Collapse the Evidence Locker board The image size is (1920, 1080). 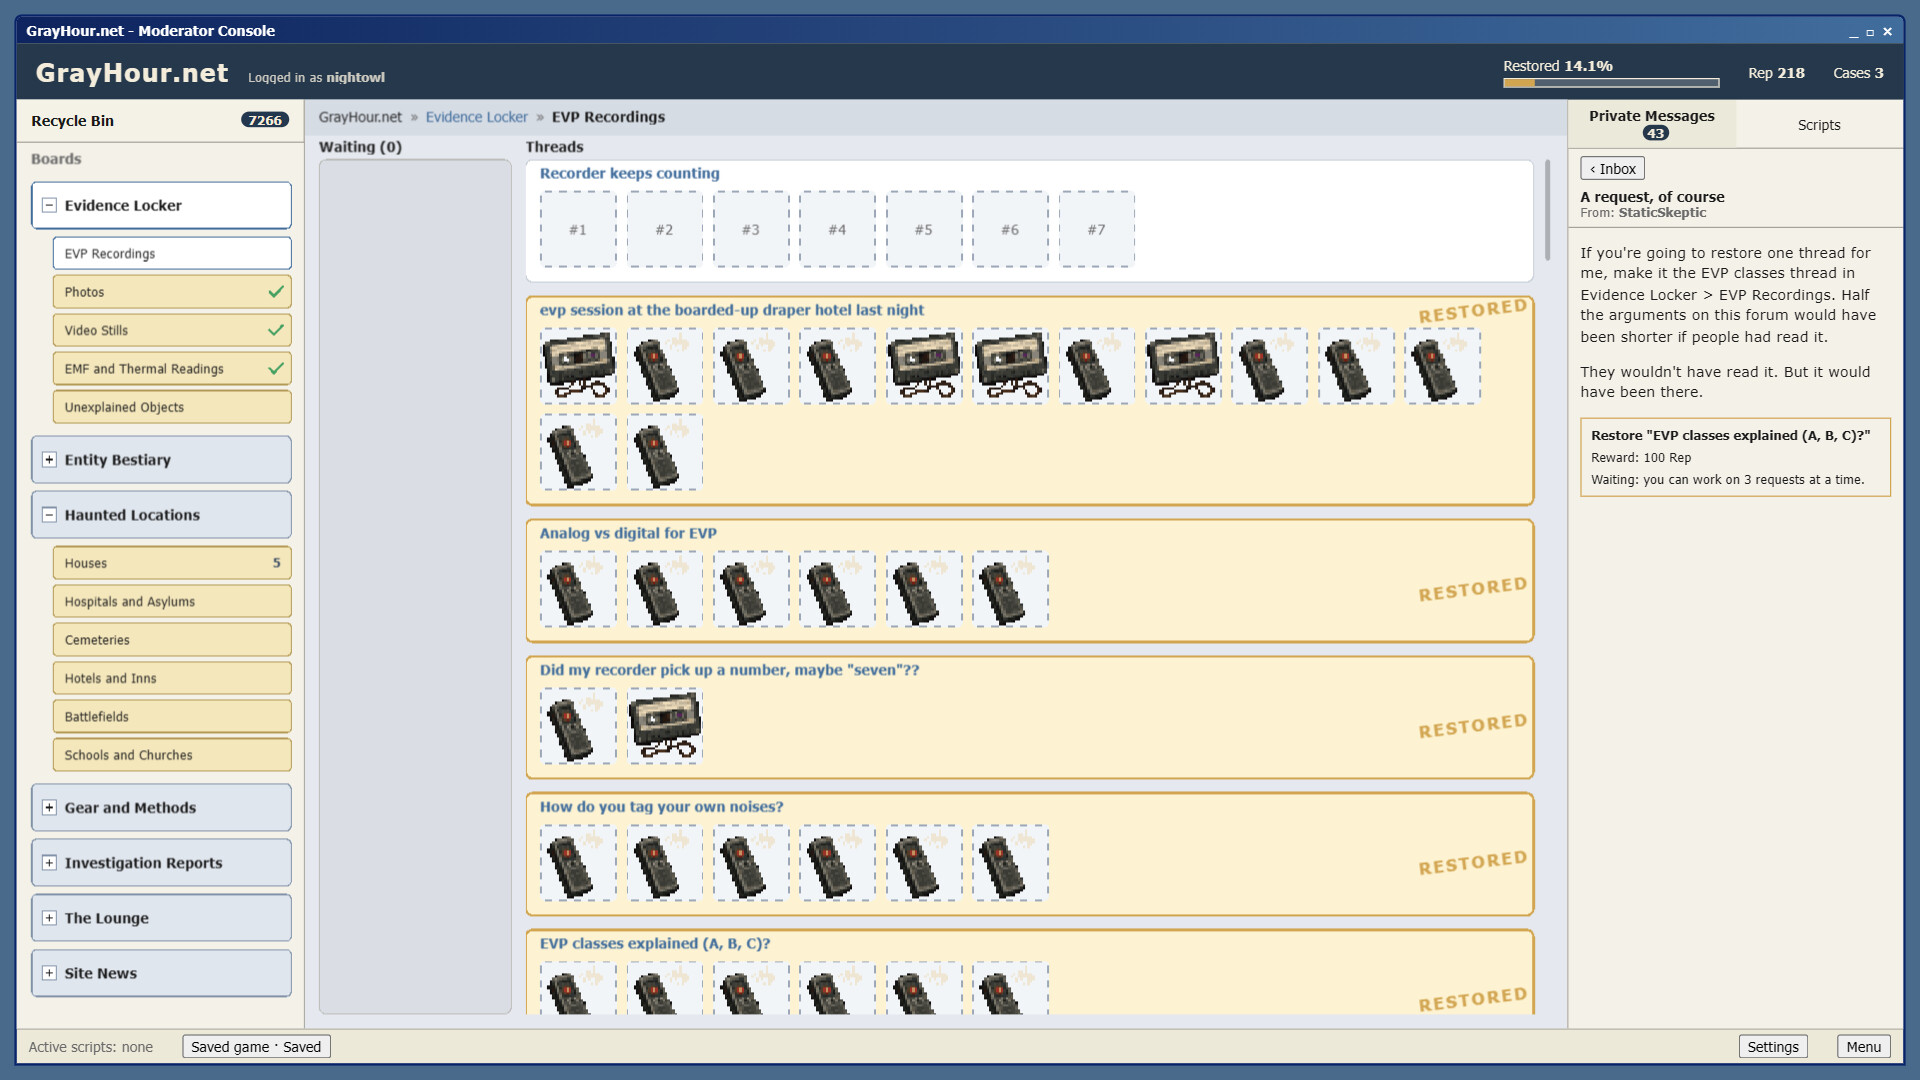click(49, 205)
